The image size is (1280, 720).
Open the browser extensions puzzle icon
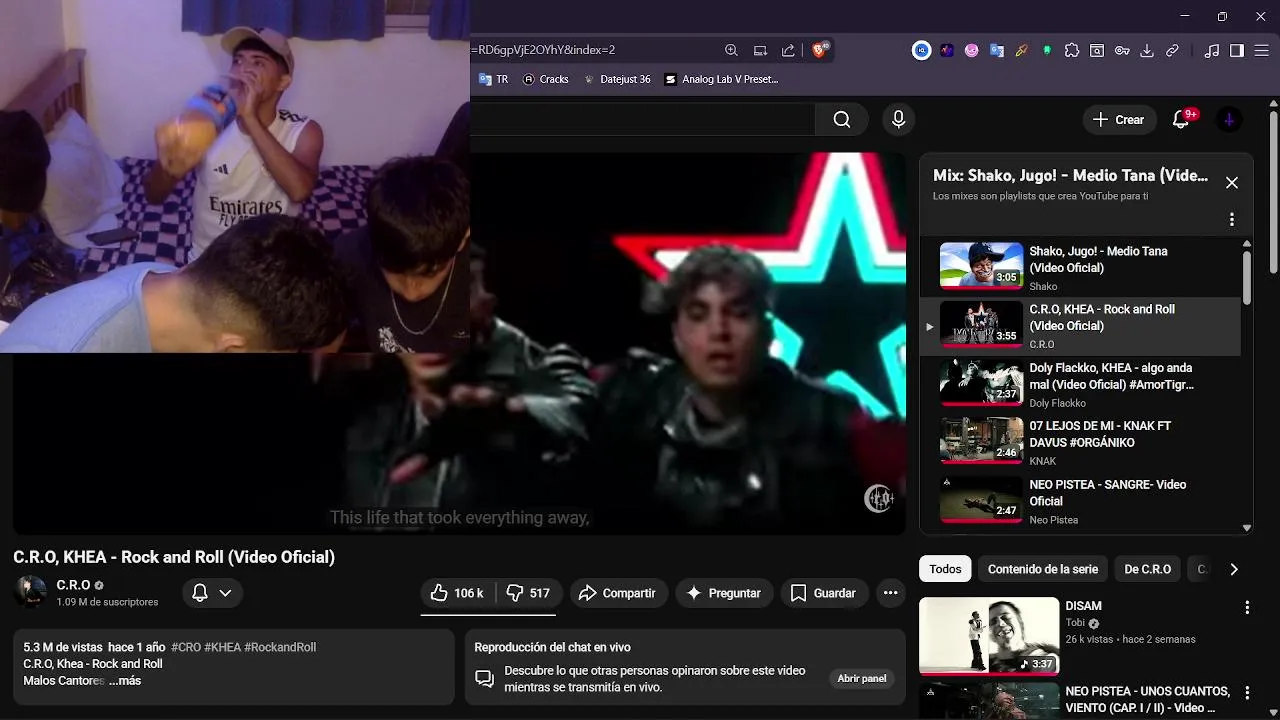[x=1072, y=50]
